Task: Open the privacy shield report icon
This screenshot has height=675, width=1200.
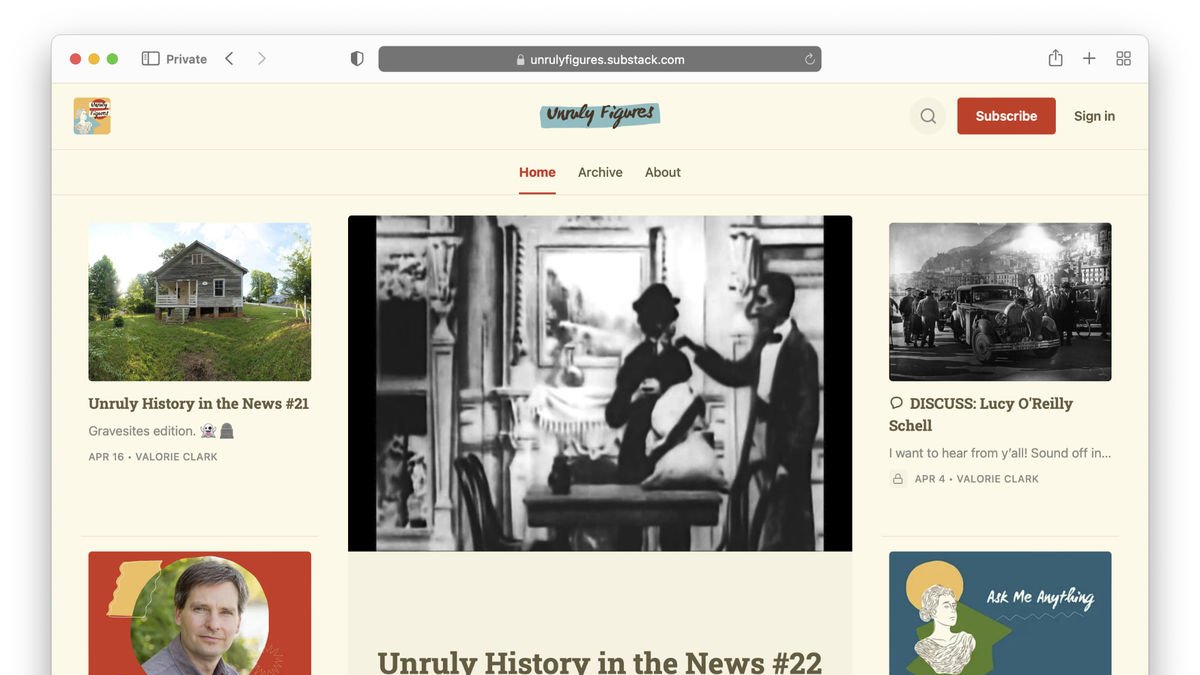Action: click(357, 59)
